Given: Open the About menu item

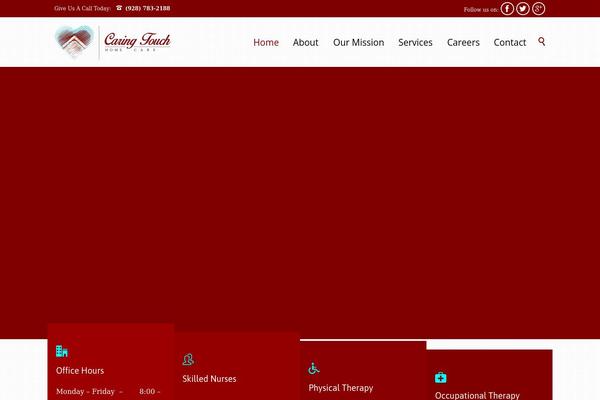Looking at the screenshot, I should point(305,42).
